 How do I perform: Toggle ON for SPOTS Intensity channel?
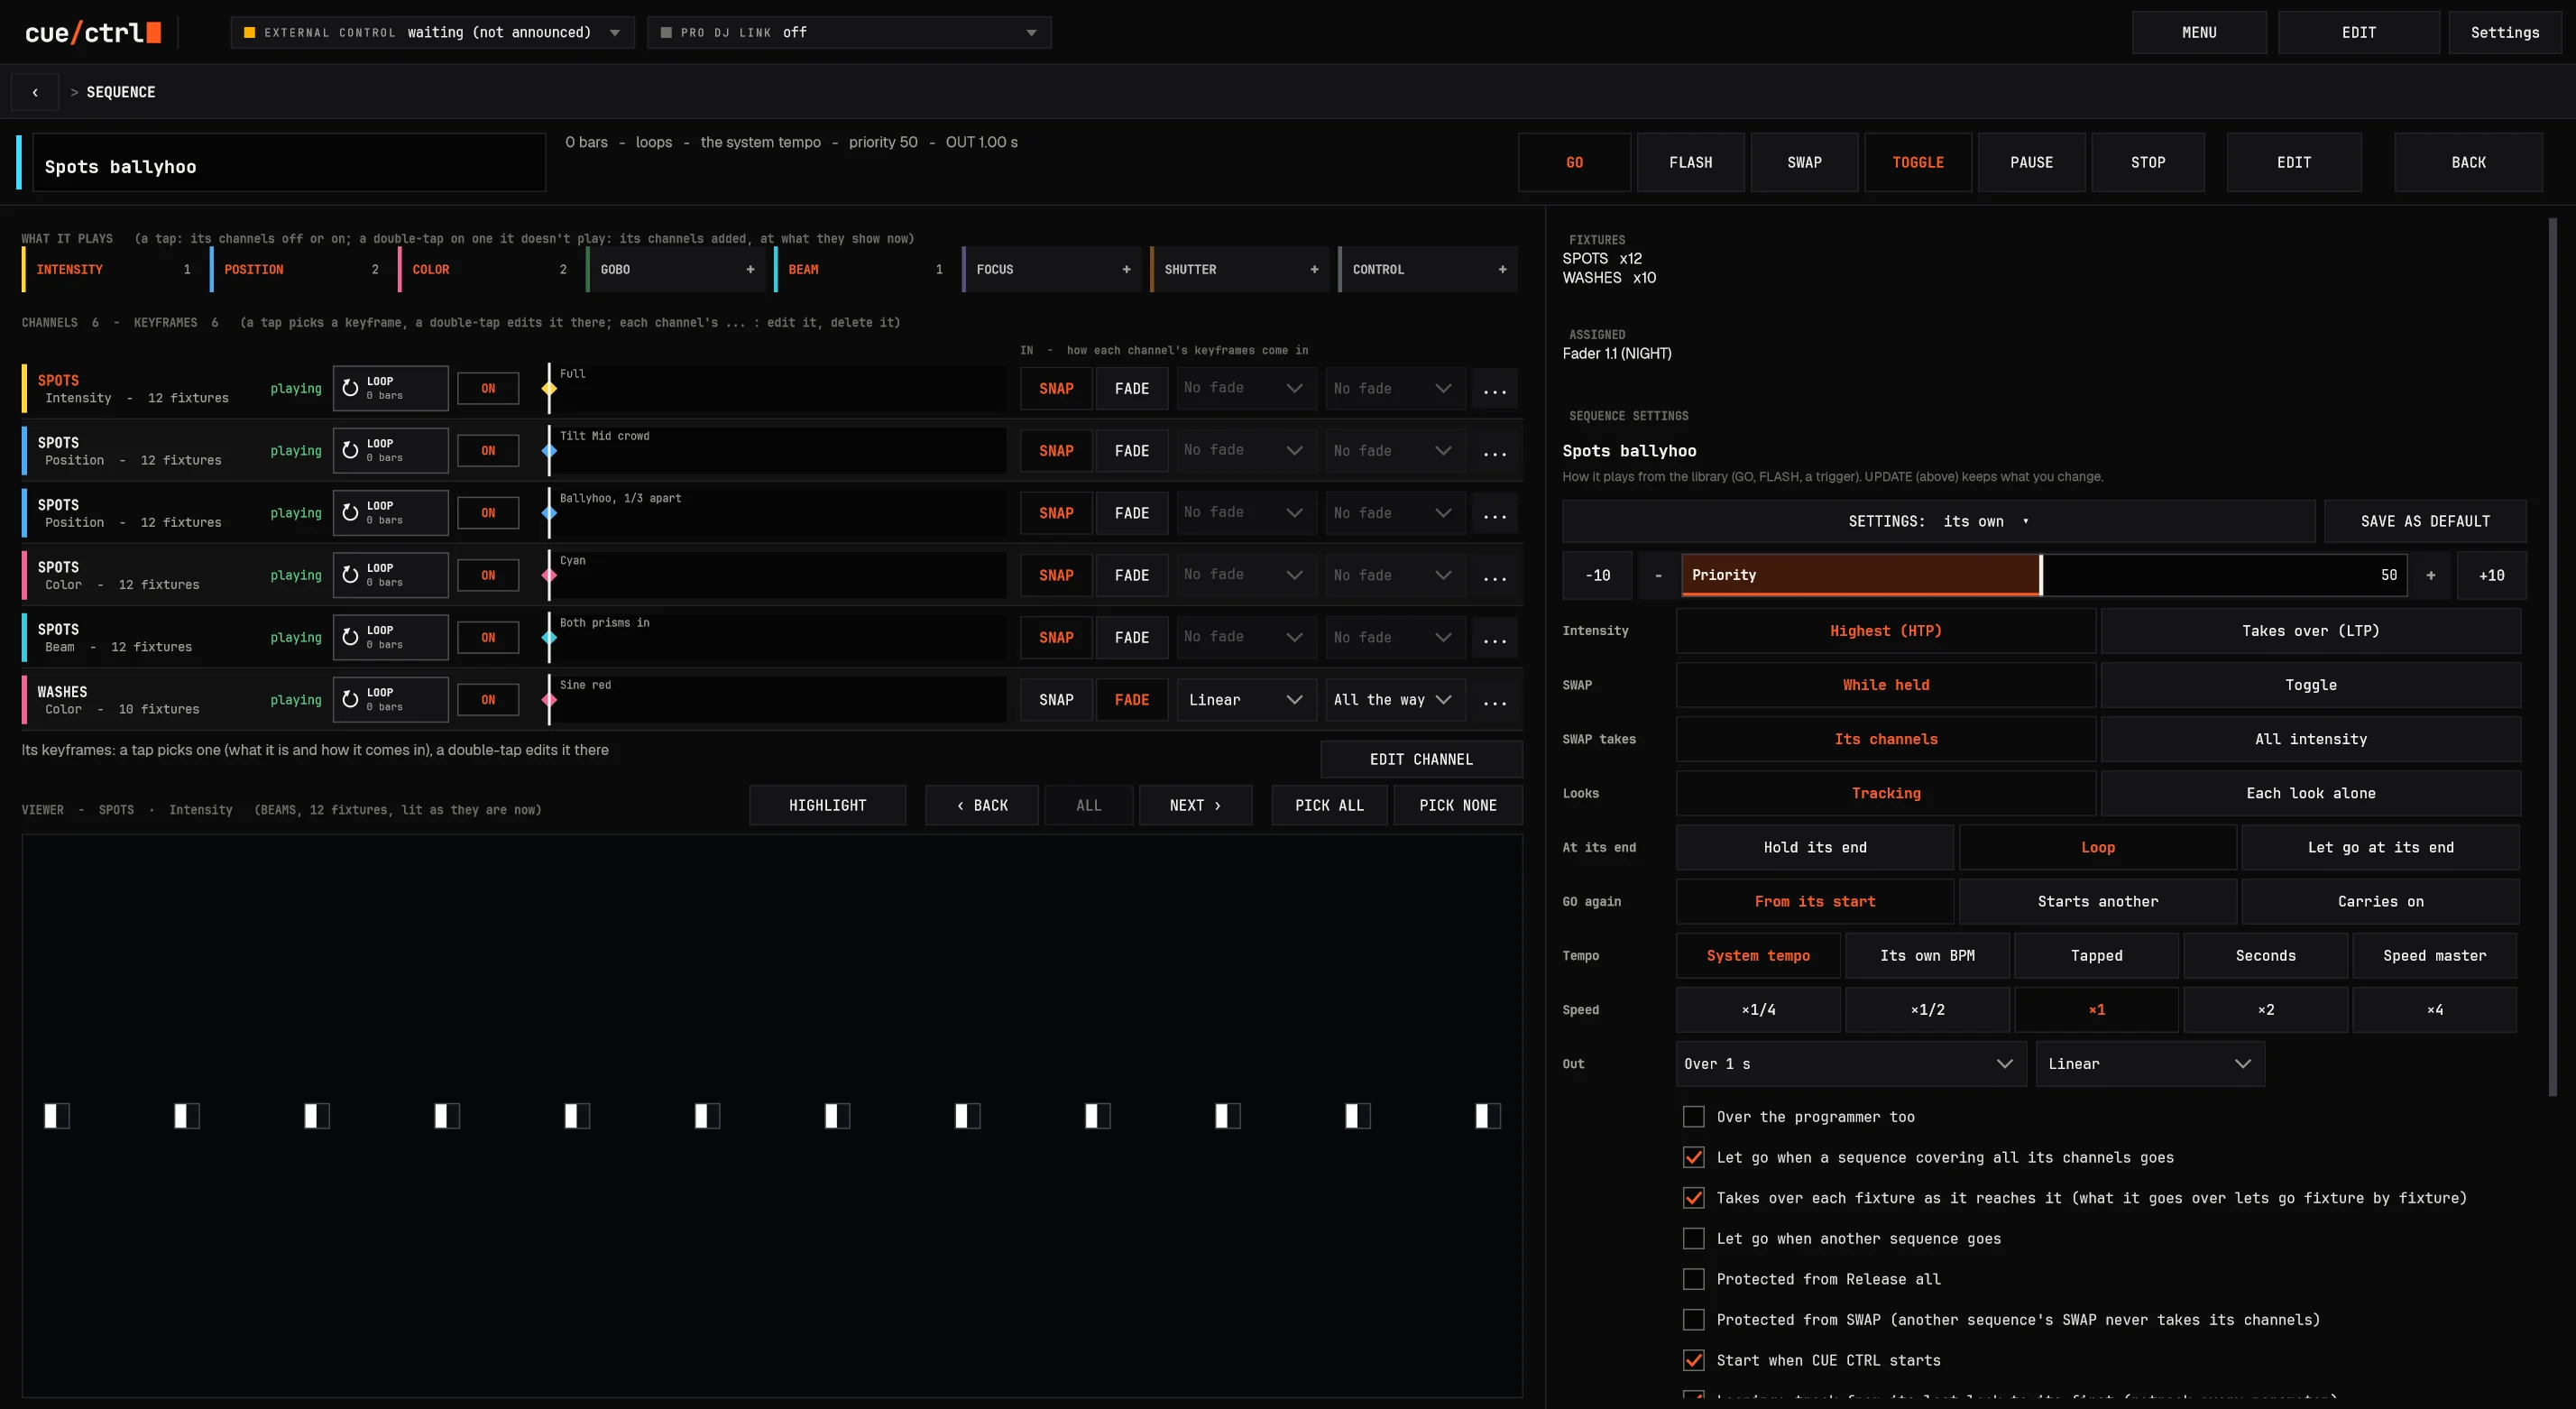pos(488,388)
